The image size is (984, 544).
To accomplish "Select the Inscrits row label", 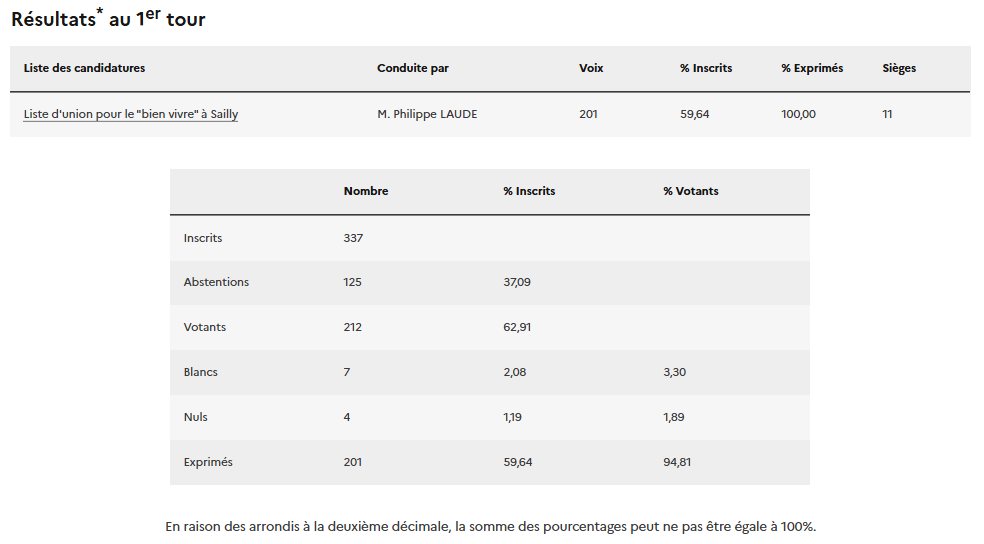I will tap(203, 238).
